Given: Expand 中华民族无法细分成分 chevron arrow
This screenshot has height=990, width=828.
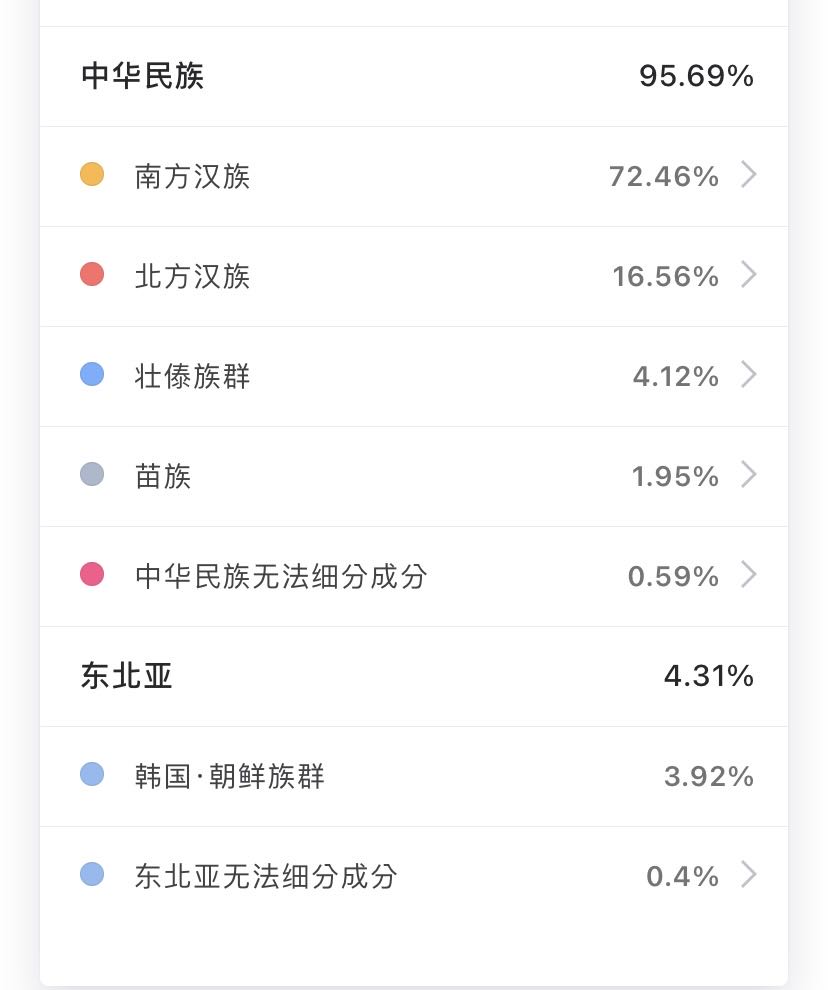Looking at the screenshot, I should [748, 575].
